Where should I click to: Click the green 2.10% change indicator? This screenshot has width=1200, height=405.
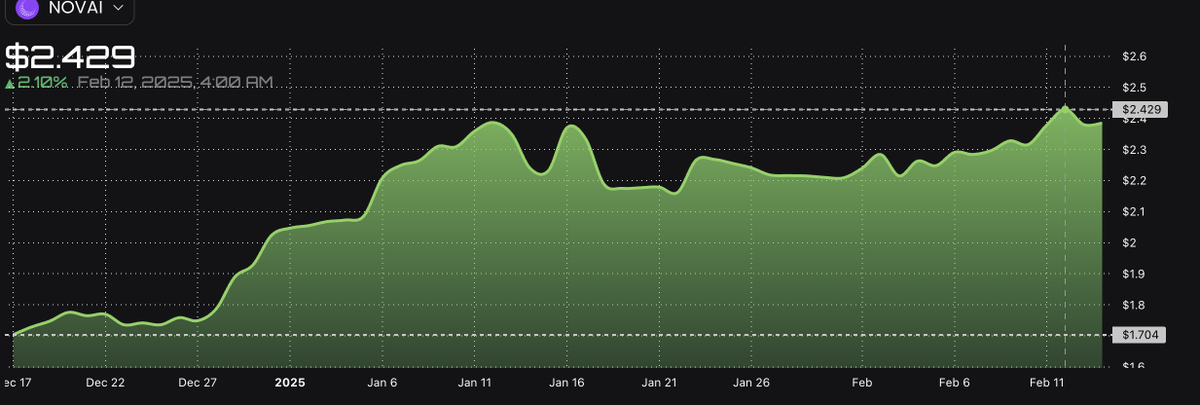[x=36, y=82]
